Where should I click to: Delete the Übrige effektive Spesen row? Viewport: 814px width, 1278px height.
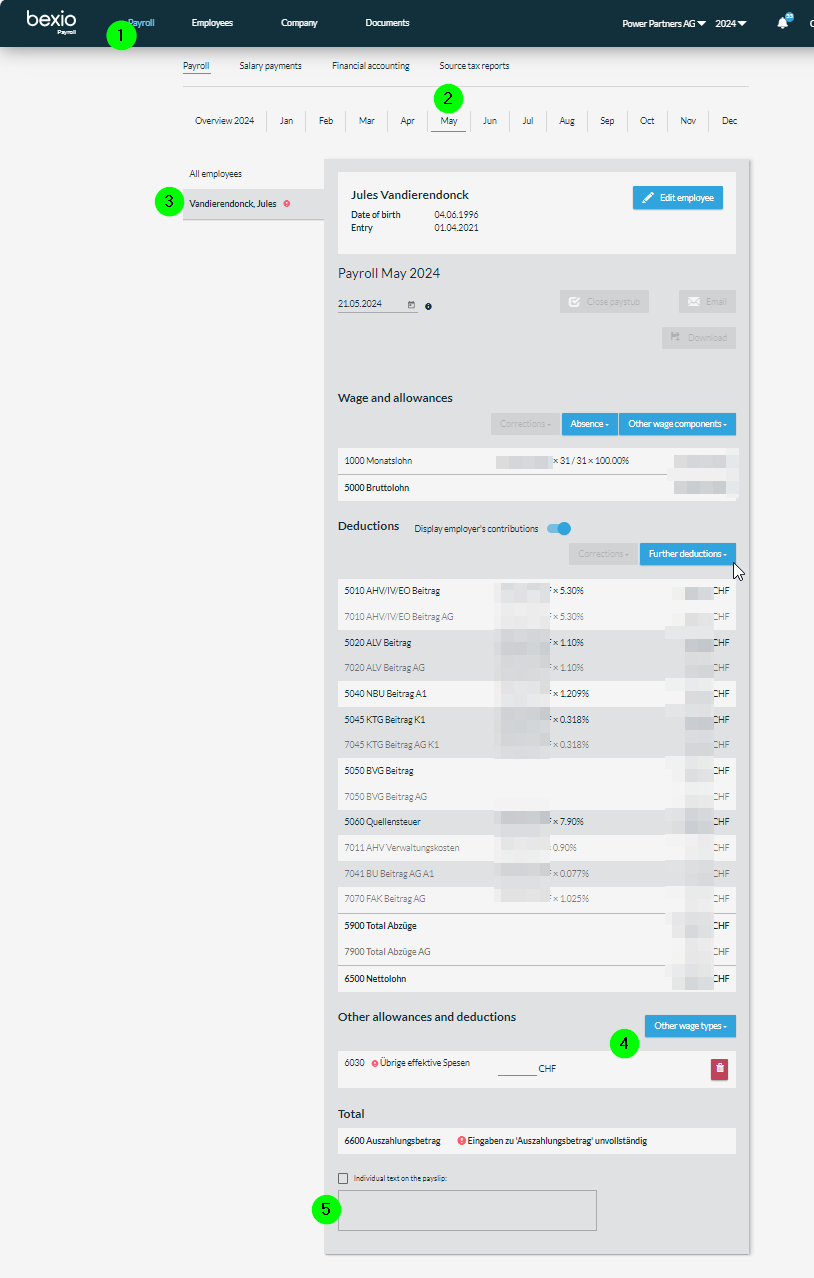click(719, 1069)
